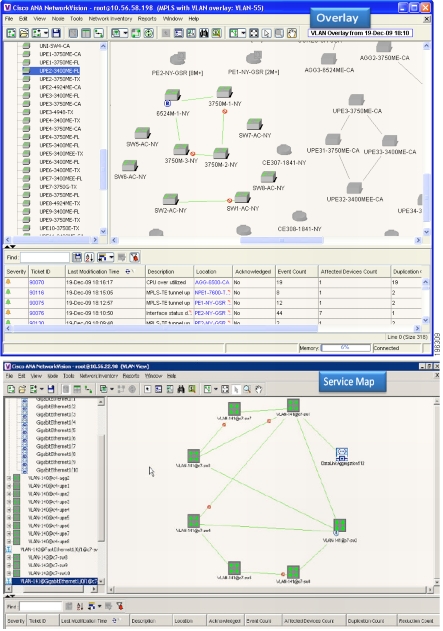Image resolution: width=443 pixels, height=631 pixels.
Task: Open the filter dropdown arrow in Service Map ticket pane
Action: point(99,606)
